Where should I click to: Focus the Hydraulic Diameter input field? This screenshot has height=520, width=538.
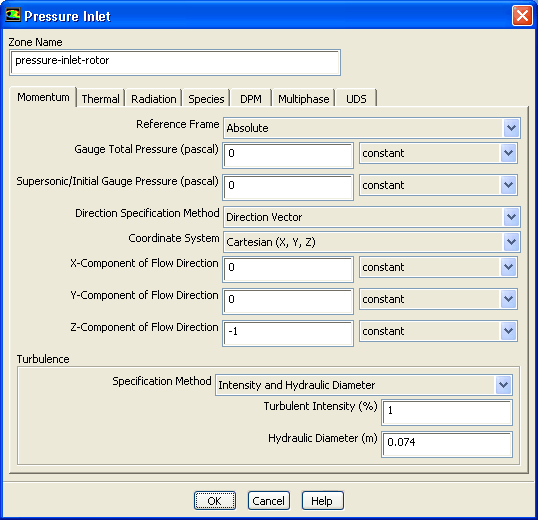point(447,444)
